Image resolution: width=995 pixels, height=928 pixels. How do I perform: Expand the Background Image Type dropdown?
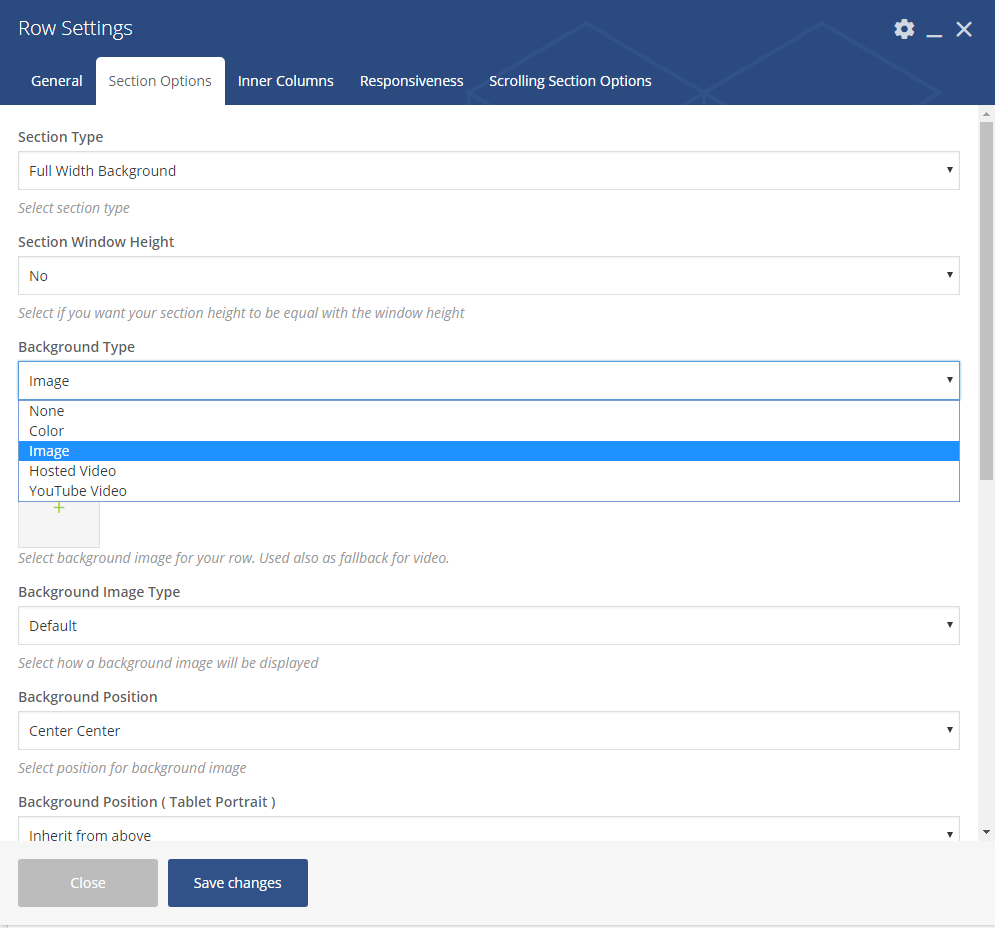coord(488,626)
